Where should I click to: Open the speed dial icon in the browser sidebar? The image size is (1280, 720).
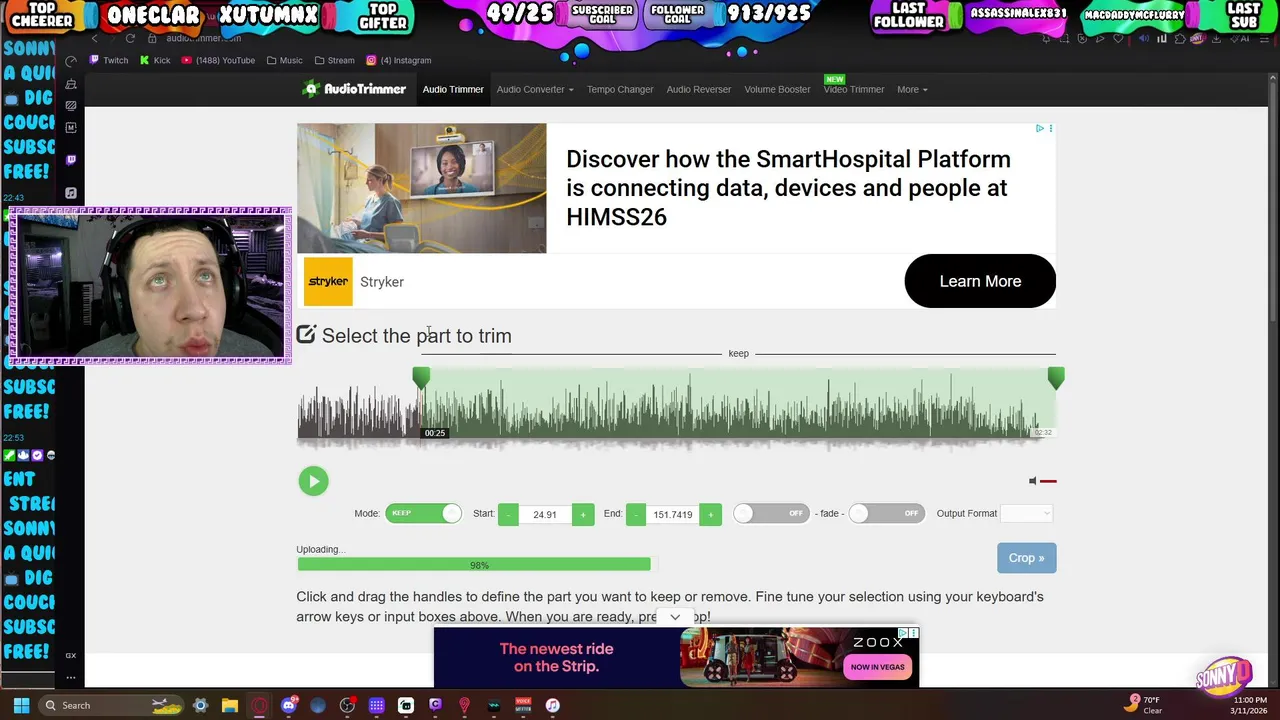(x=71, y=61)
